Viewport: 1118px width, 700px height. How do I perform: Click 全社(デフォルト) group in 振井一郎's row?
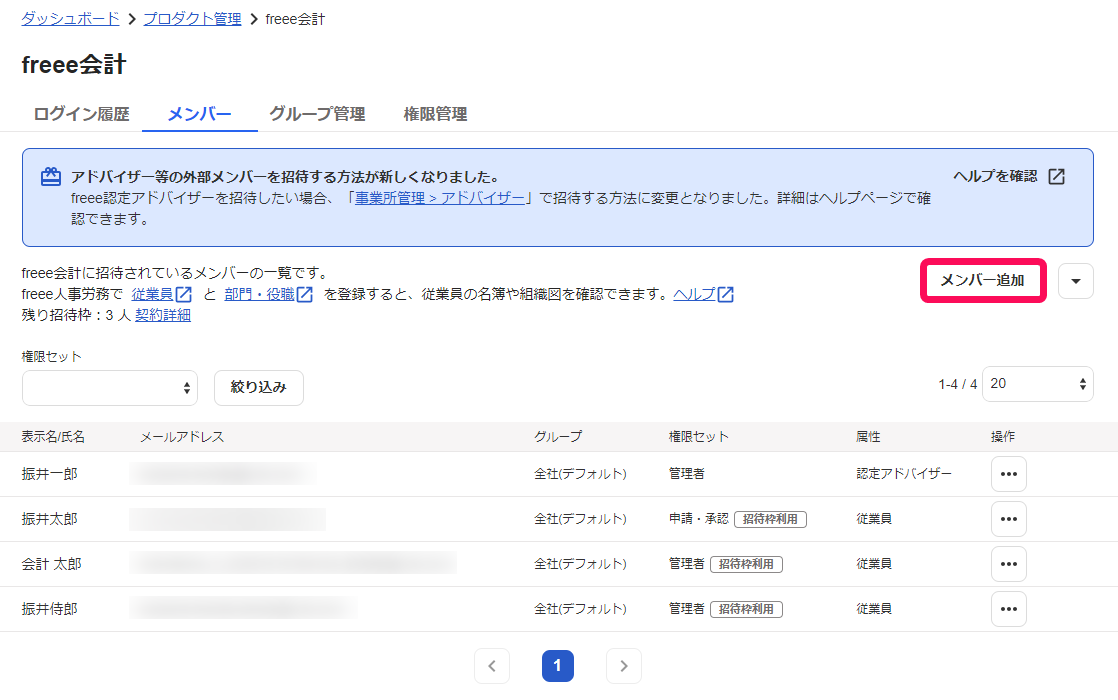(x=580, y=474)
